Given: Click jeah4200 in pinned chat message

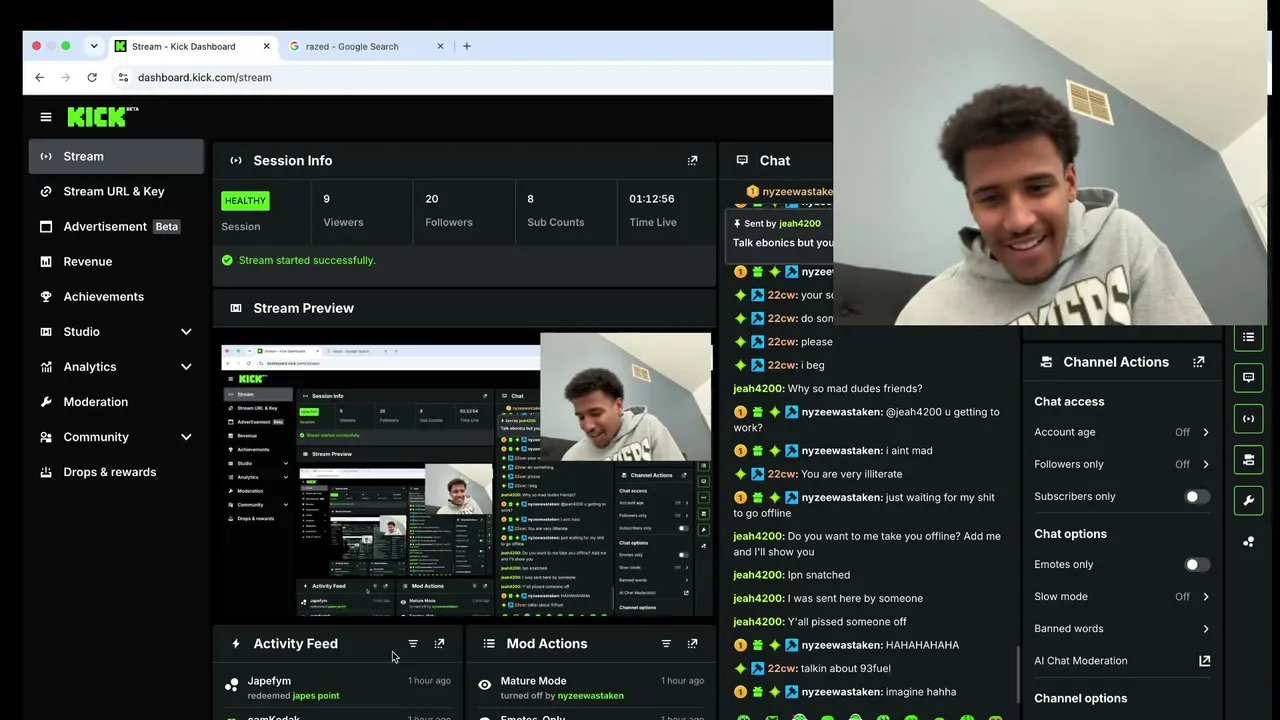Looking at the screenshot, I should coord(798,224).
